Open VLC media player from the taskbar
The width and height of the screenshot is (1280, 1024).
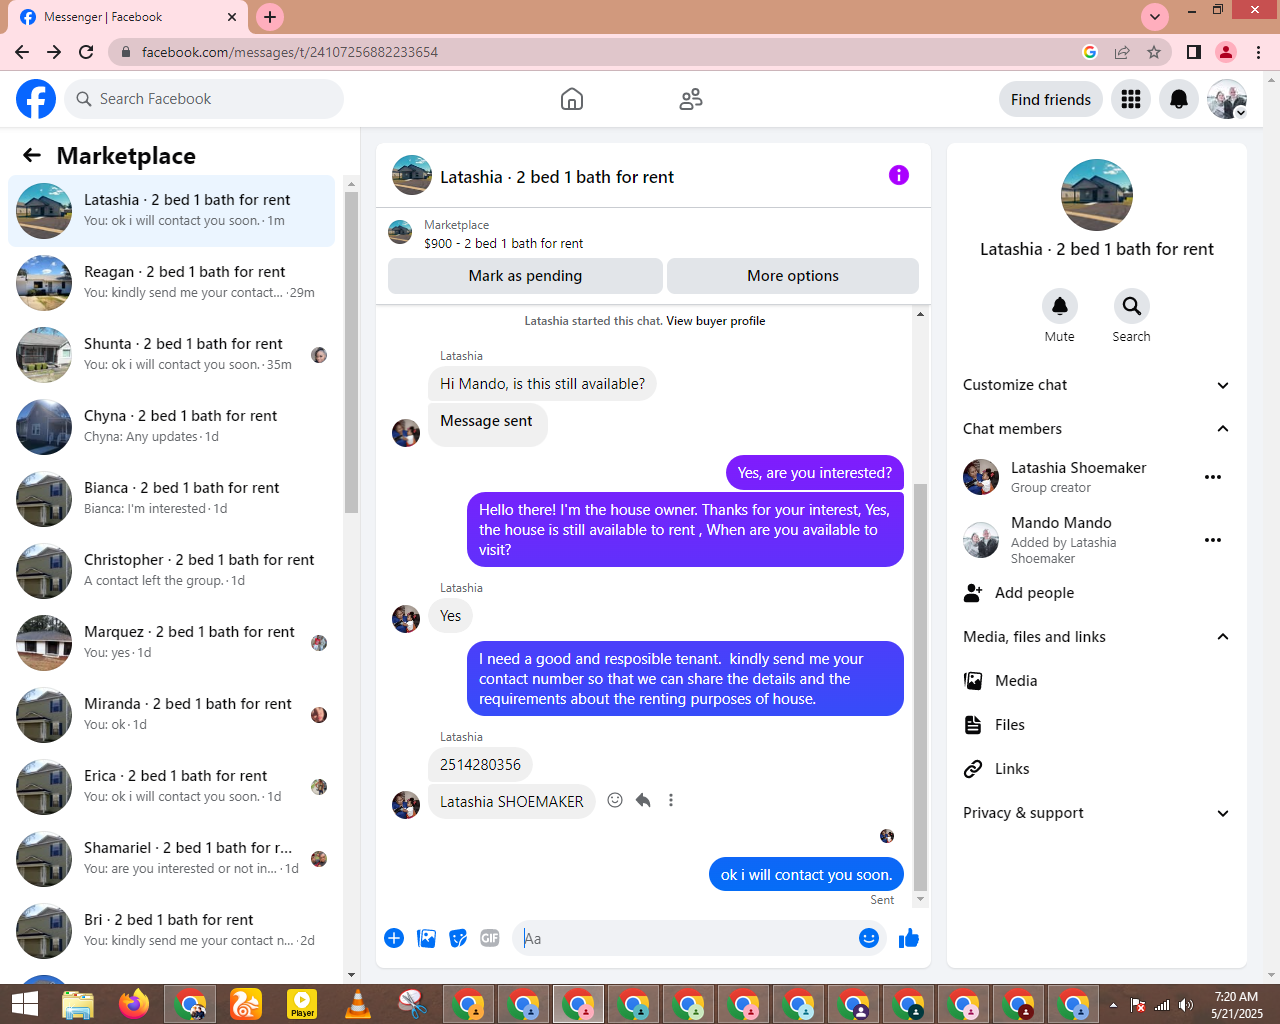[357, 1004]
